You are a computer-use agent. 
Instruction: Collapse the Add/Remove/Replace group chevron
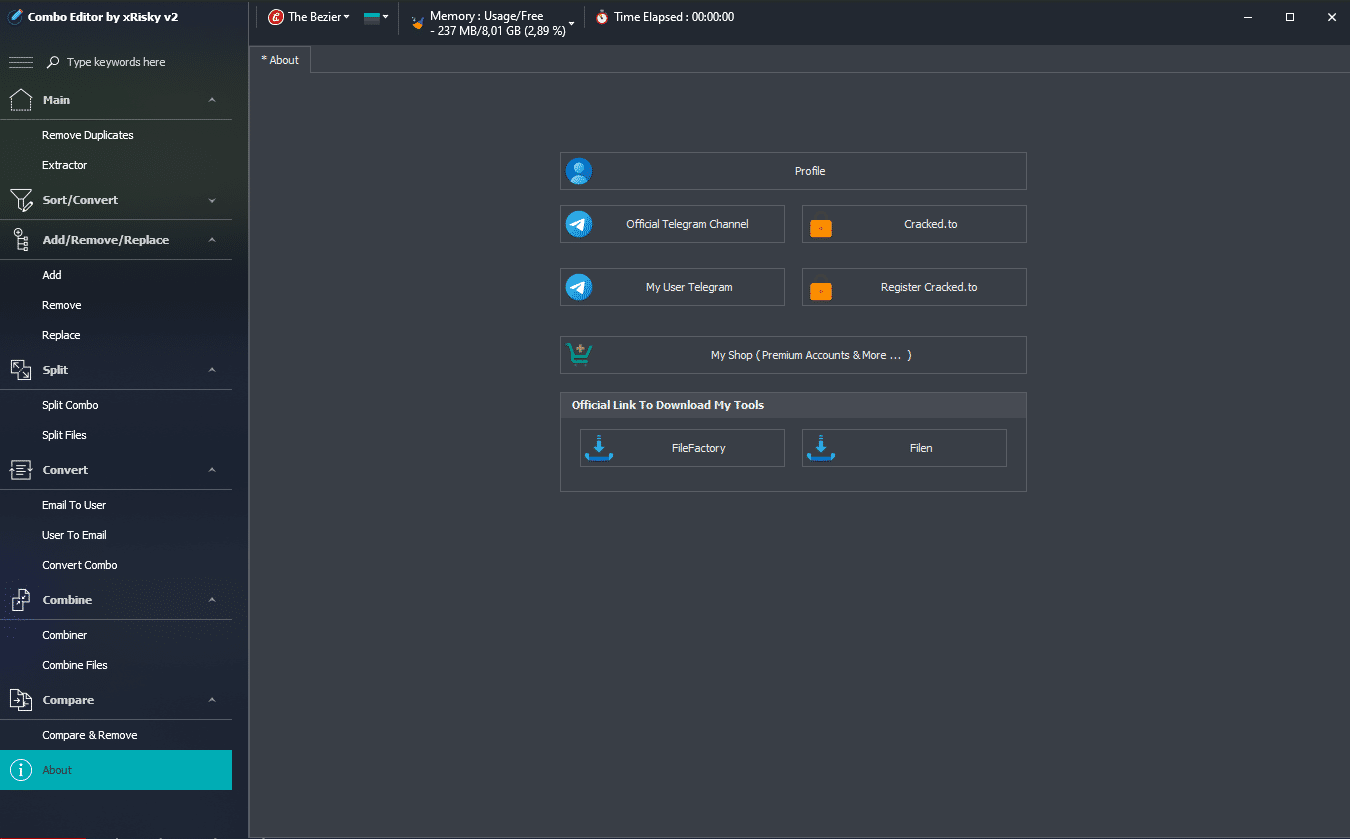pos(212,240)
